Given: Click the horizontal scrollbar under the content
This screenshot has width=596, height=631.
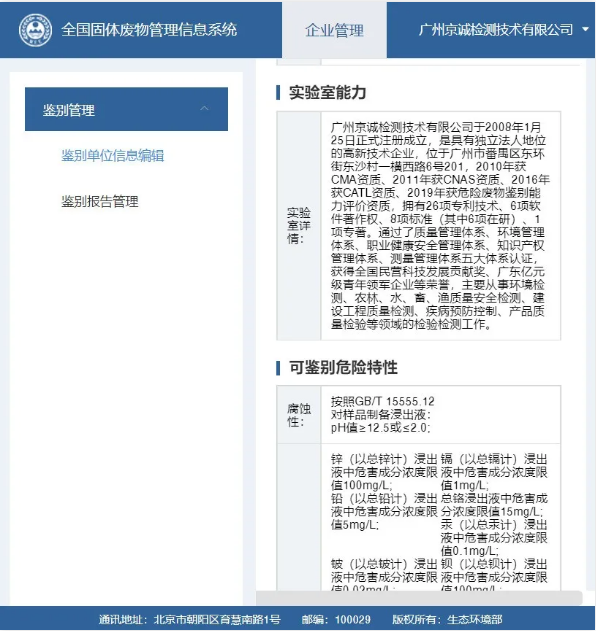Looking at the screenshot, I should click(x=419, y=598).
